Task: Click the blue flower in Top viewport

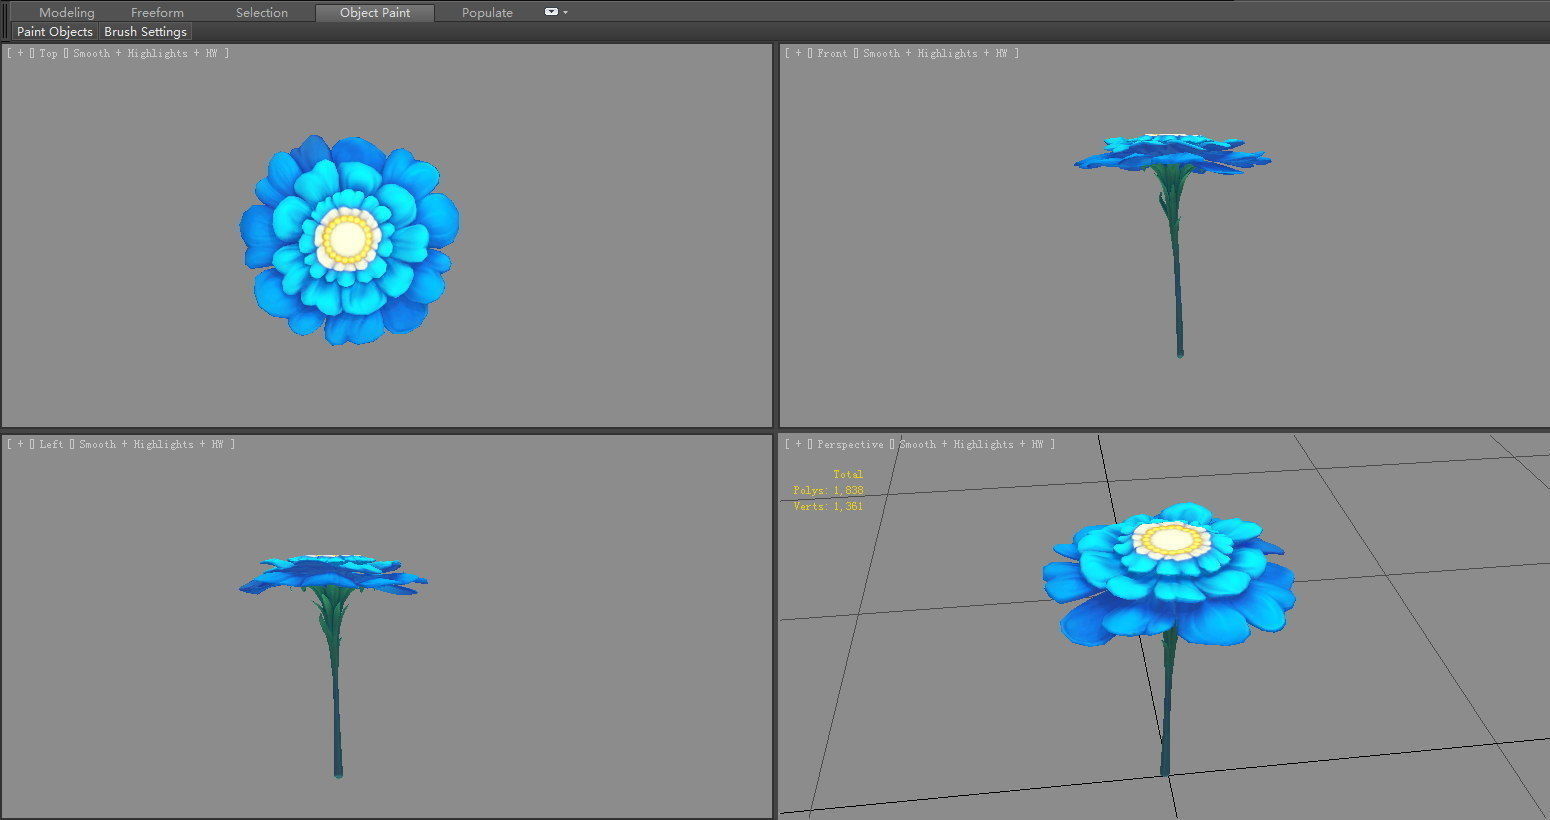Action: (x=349, y=240)
